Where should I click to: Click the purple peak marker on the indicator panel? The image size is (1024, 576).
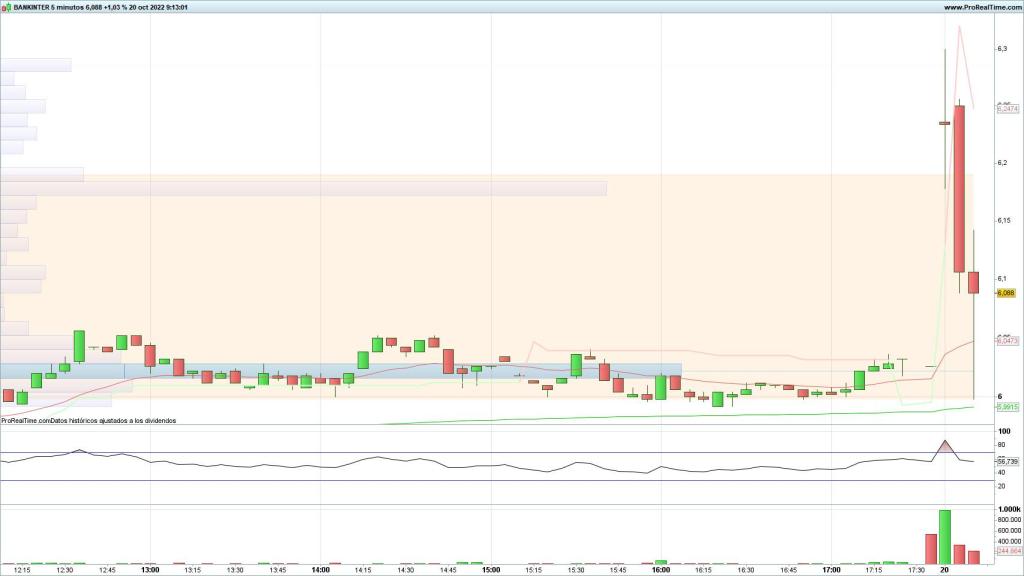pyautogui.click(x=945, y=446)
